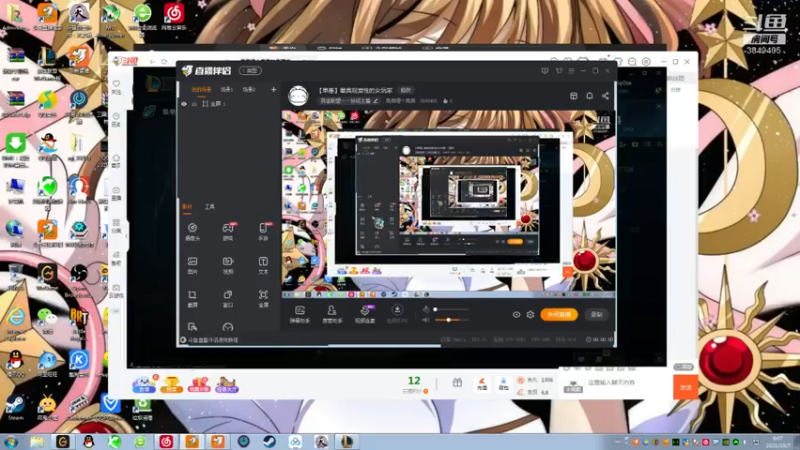The width and height of the screenshot is (800, 450).
Task: Open History in browser sidebar
Action: 117,119
